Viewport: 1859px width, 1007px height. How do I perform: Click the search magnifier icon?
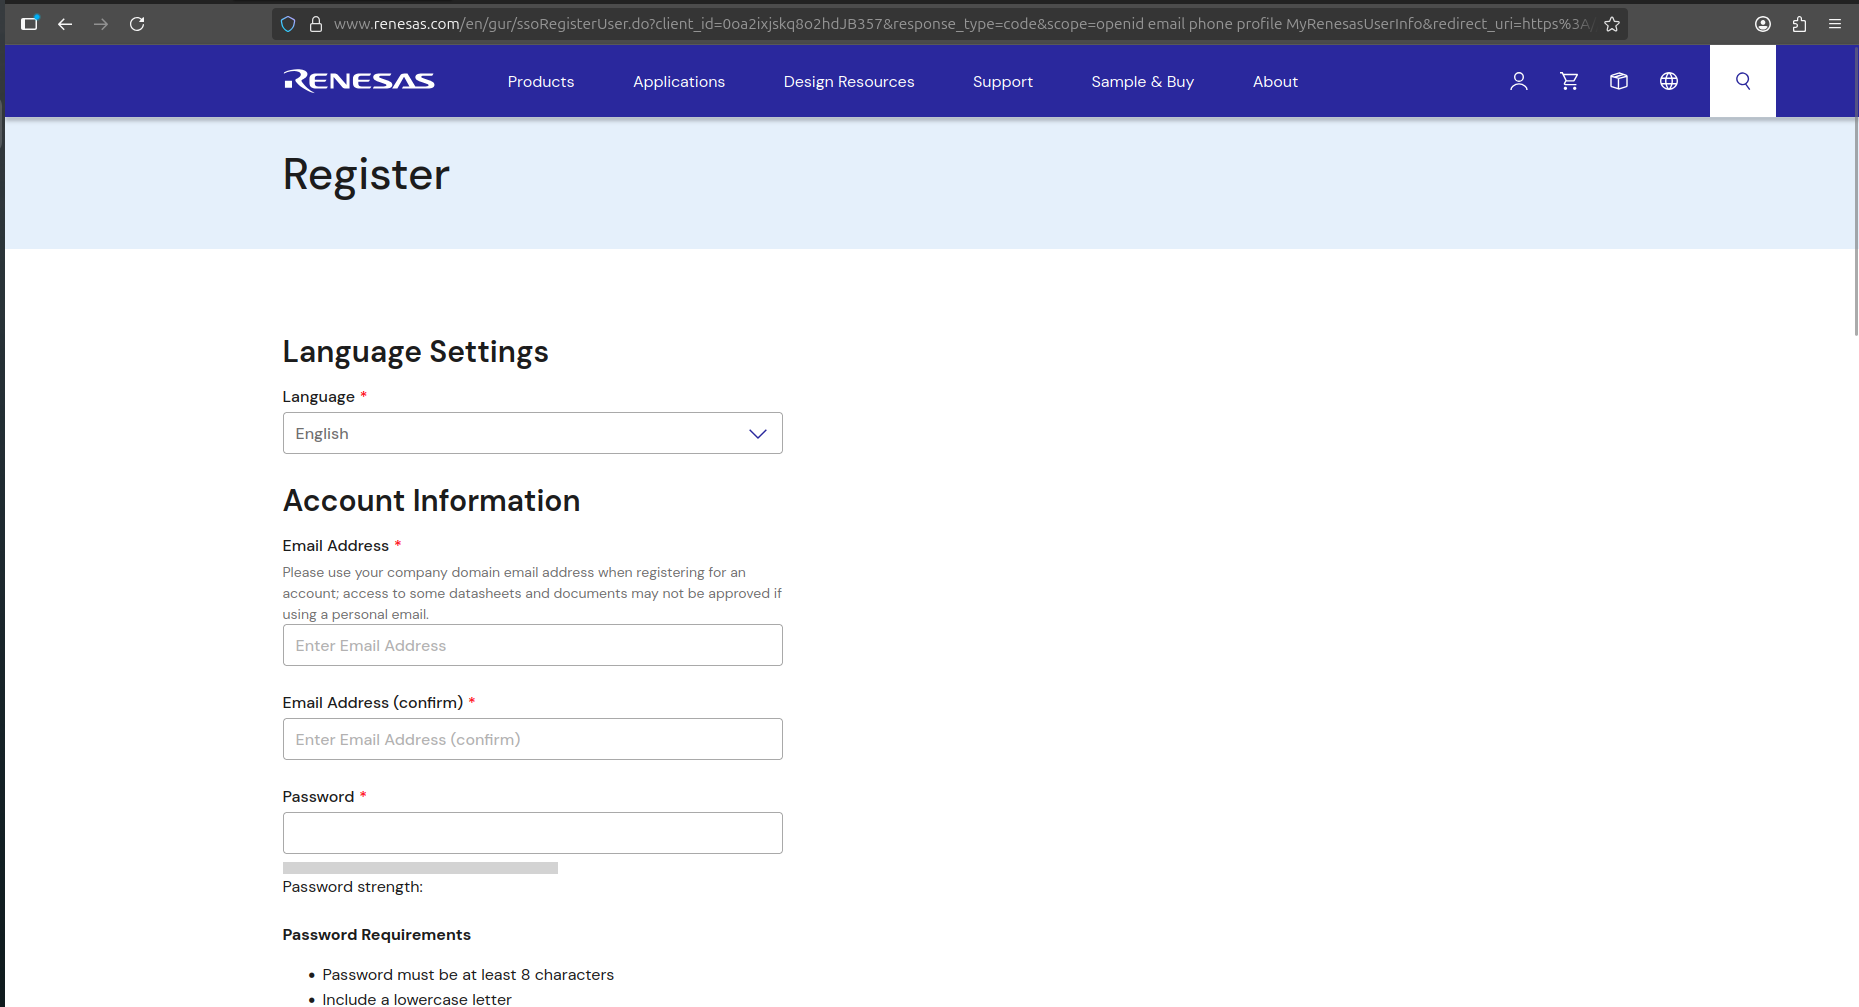(1742, 81)
